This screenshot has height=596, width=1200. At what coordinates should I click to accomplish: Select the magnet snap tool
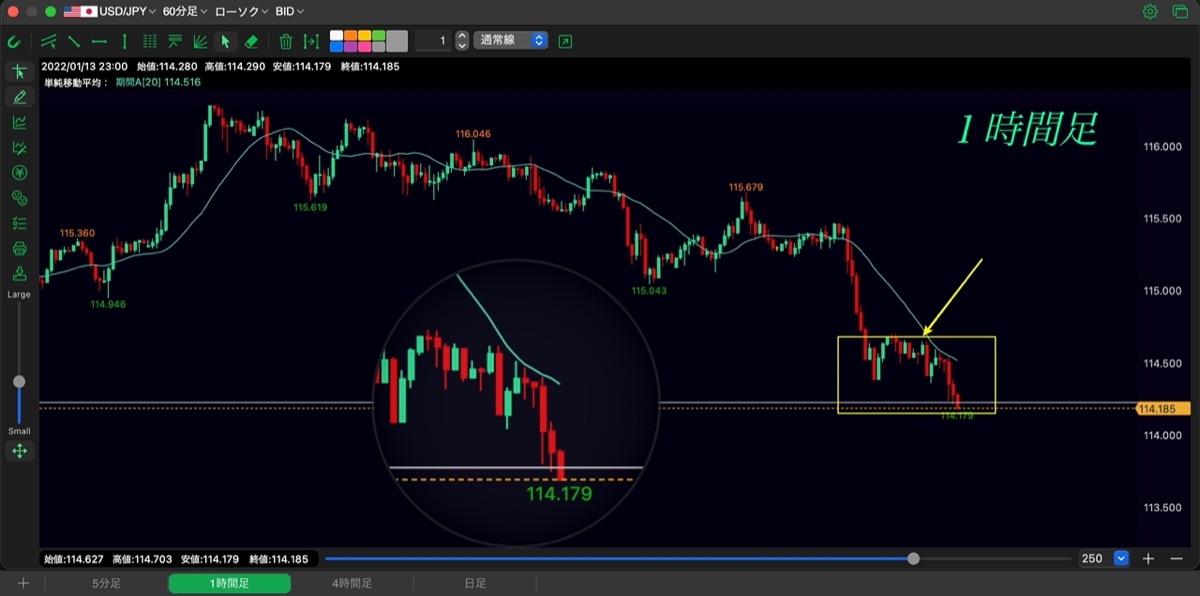pos(14,41)
